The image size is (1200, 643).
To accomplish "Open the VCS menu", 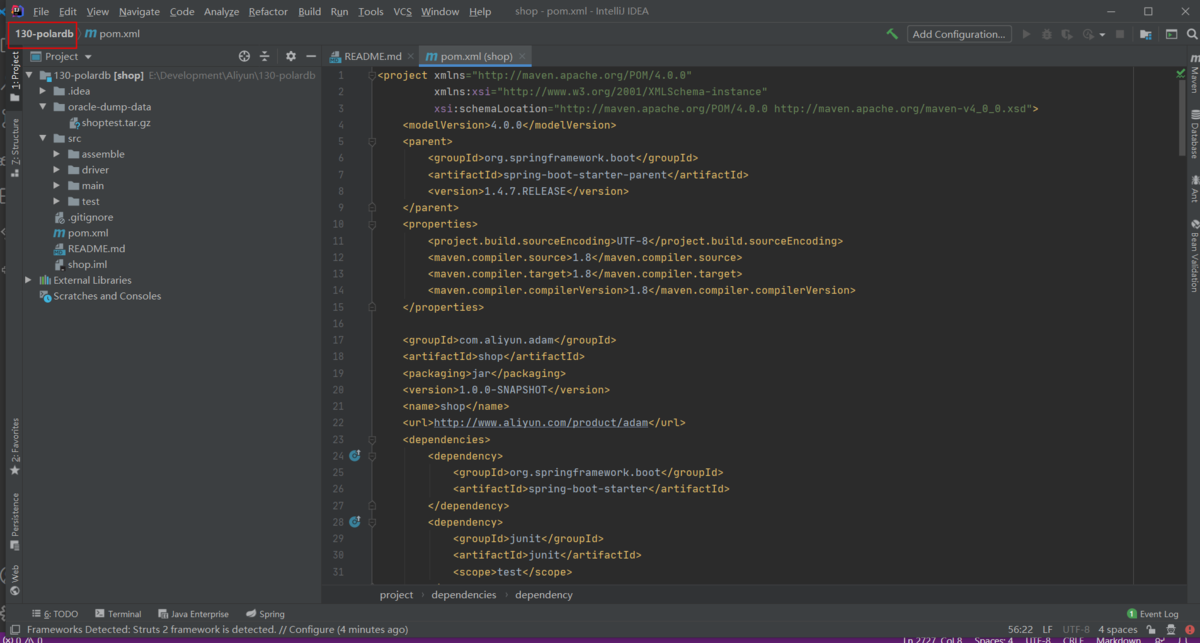I will tap(402, 11).
